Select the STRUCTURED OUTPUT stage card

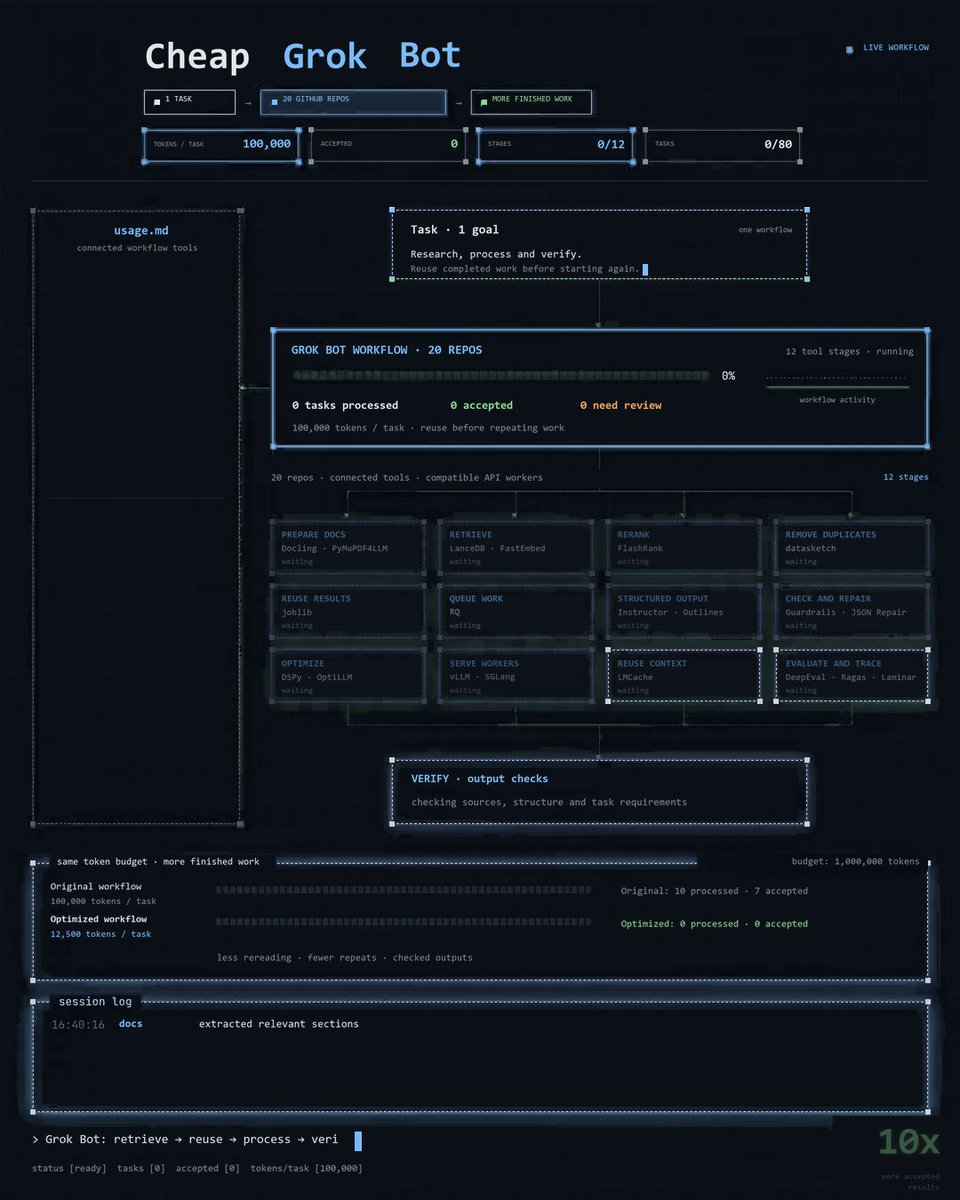tap(684, 611)
